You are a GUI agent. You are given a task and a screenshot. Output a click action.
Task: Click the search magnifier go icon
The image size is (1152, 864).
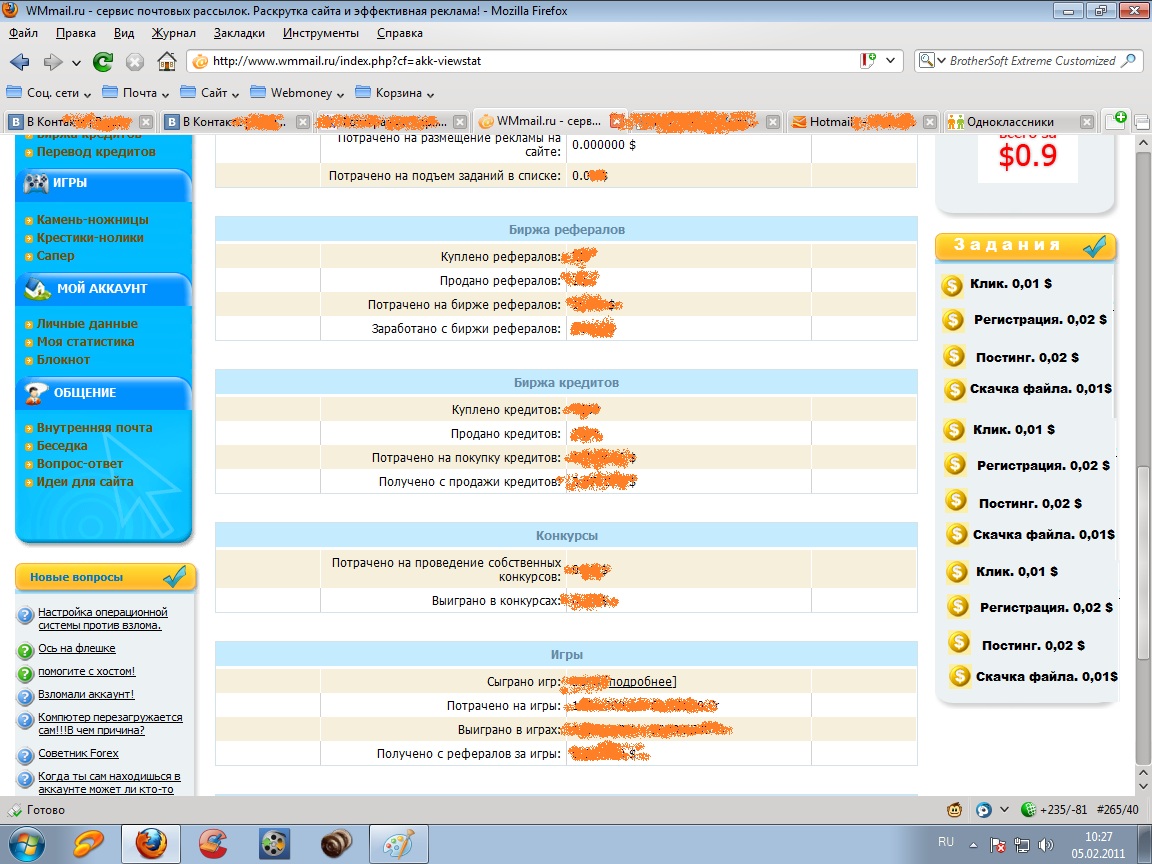tap(1128, 61)
